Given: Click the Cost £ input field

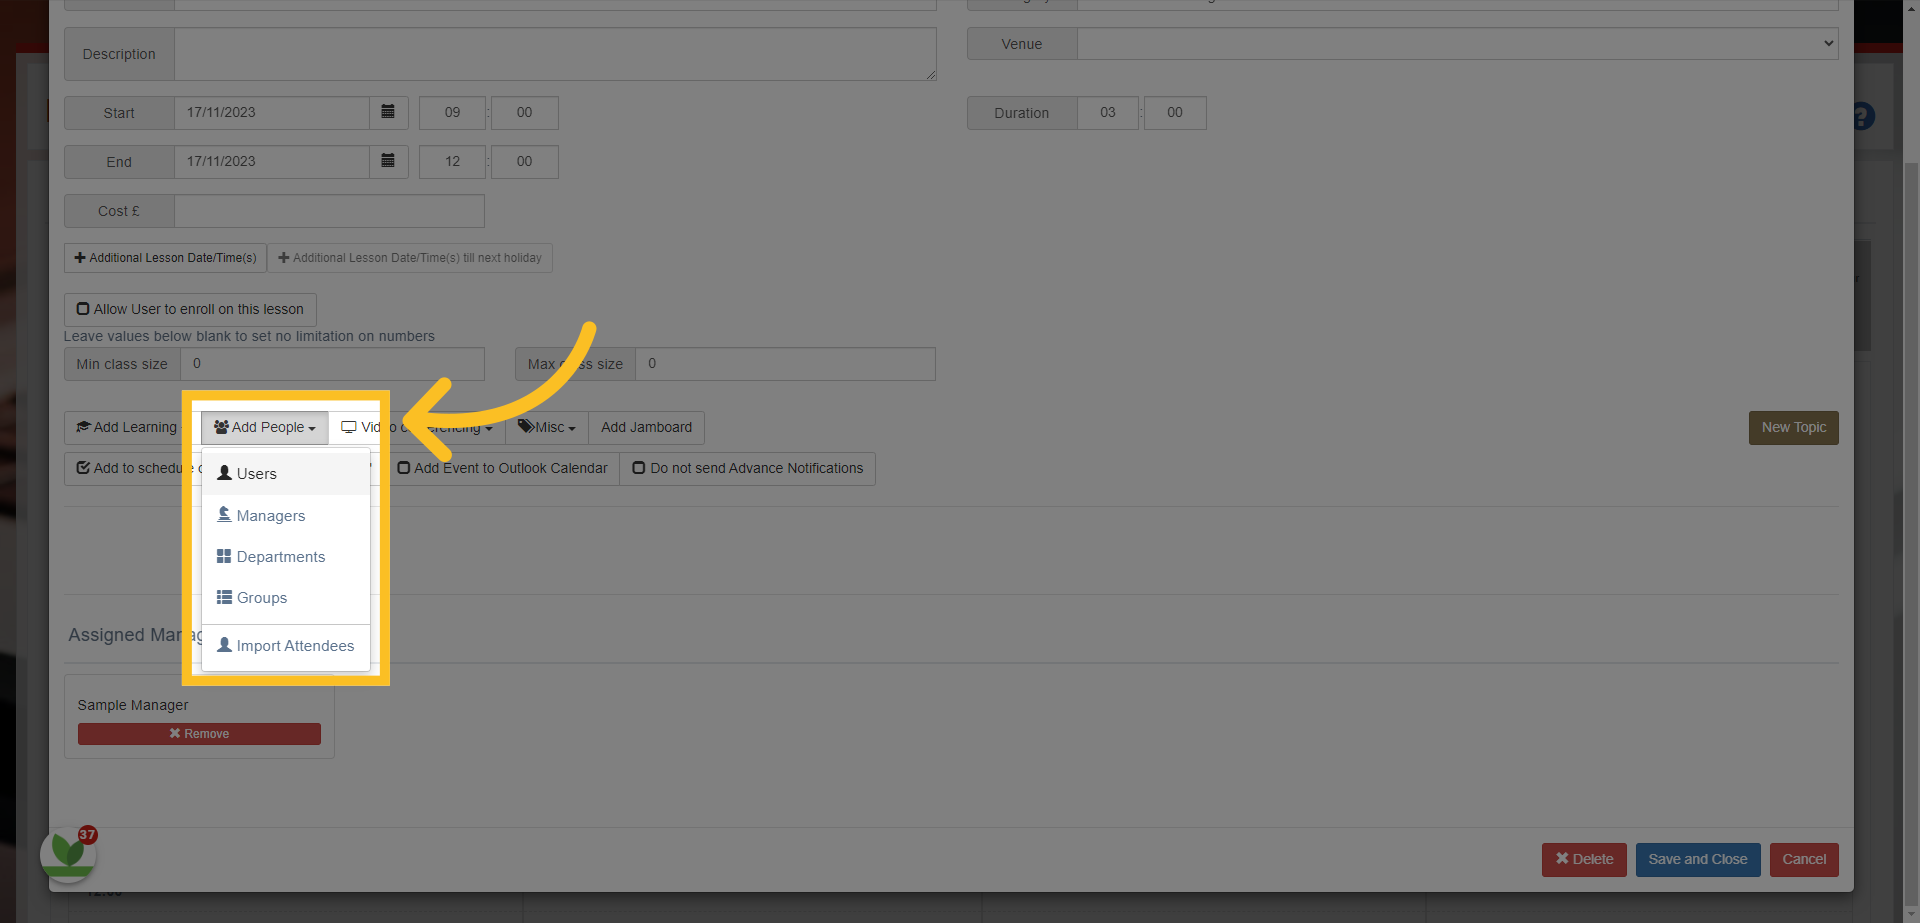Looking at the screenshot, I should click(x=329, y=211).
